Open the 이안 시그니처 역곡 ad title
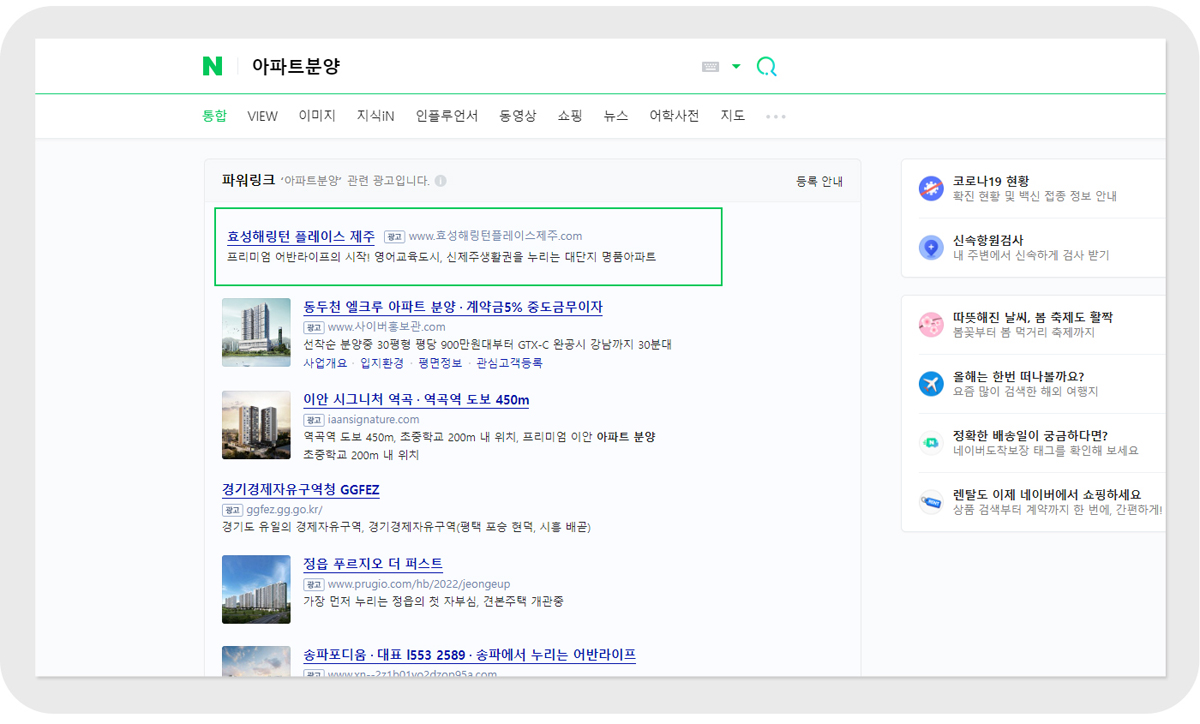The image size is (1200, 724). pyautogui.click(x=416, y=400)
